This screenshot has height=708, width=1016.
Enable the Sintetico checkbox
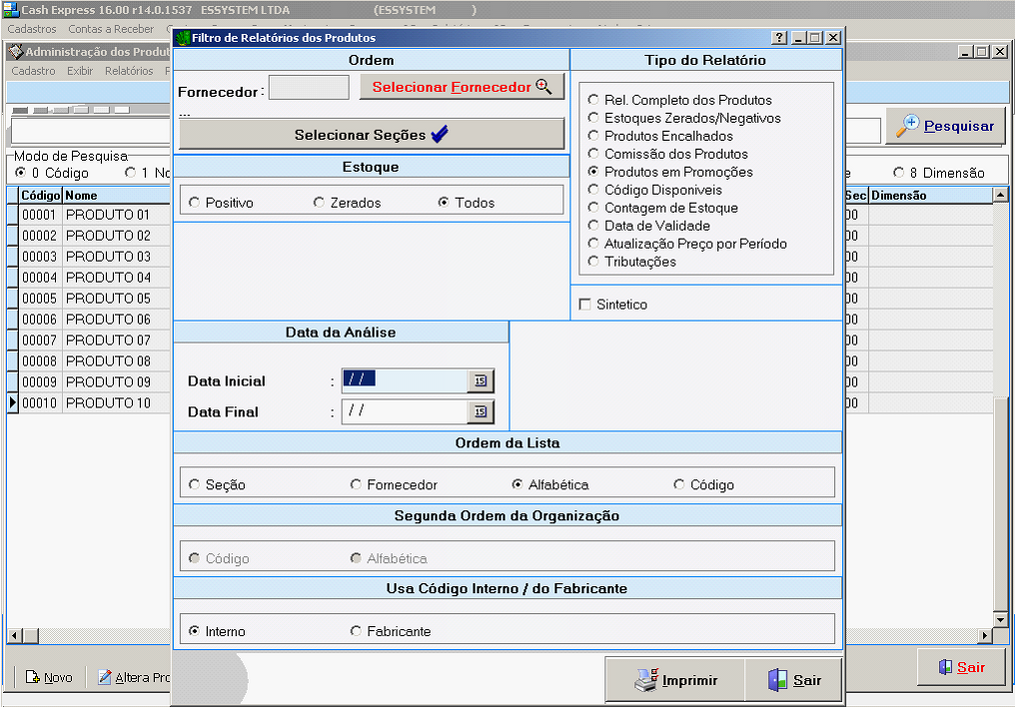click(x=586, y=304)
